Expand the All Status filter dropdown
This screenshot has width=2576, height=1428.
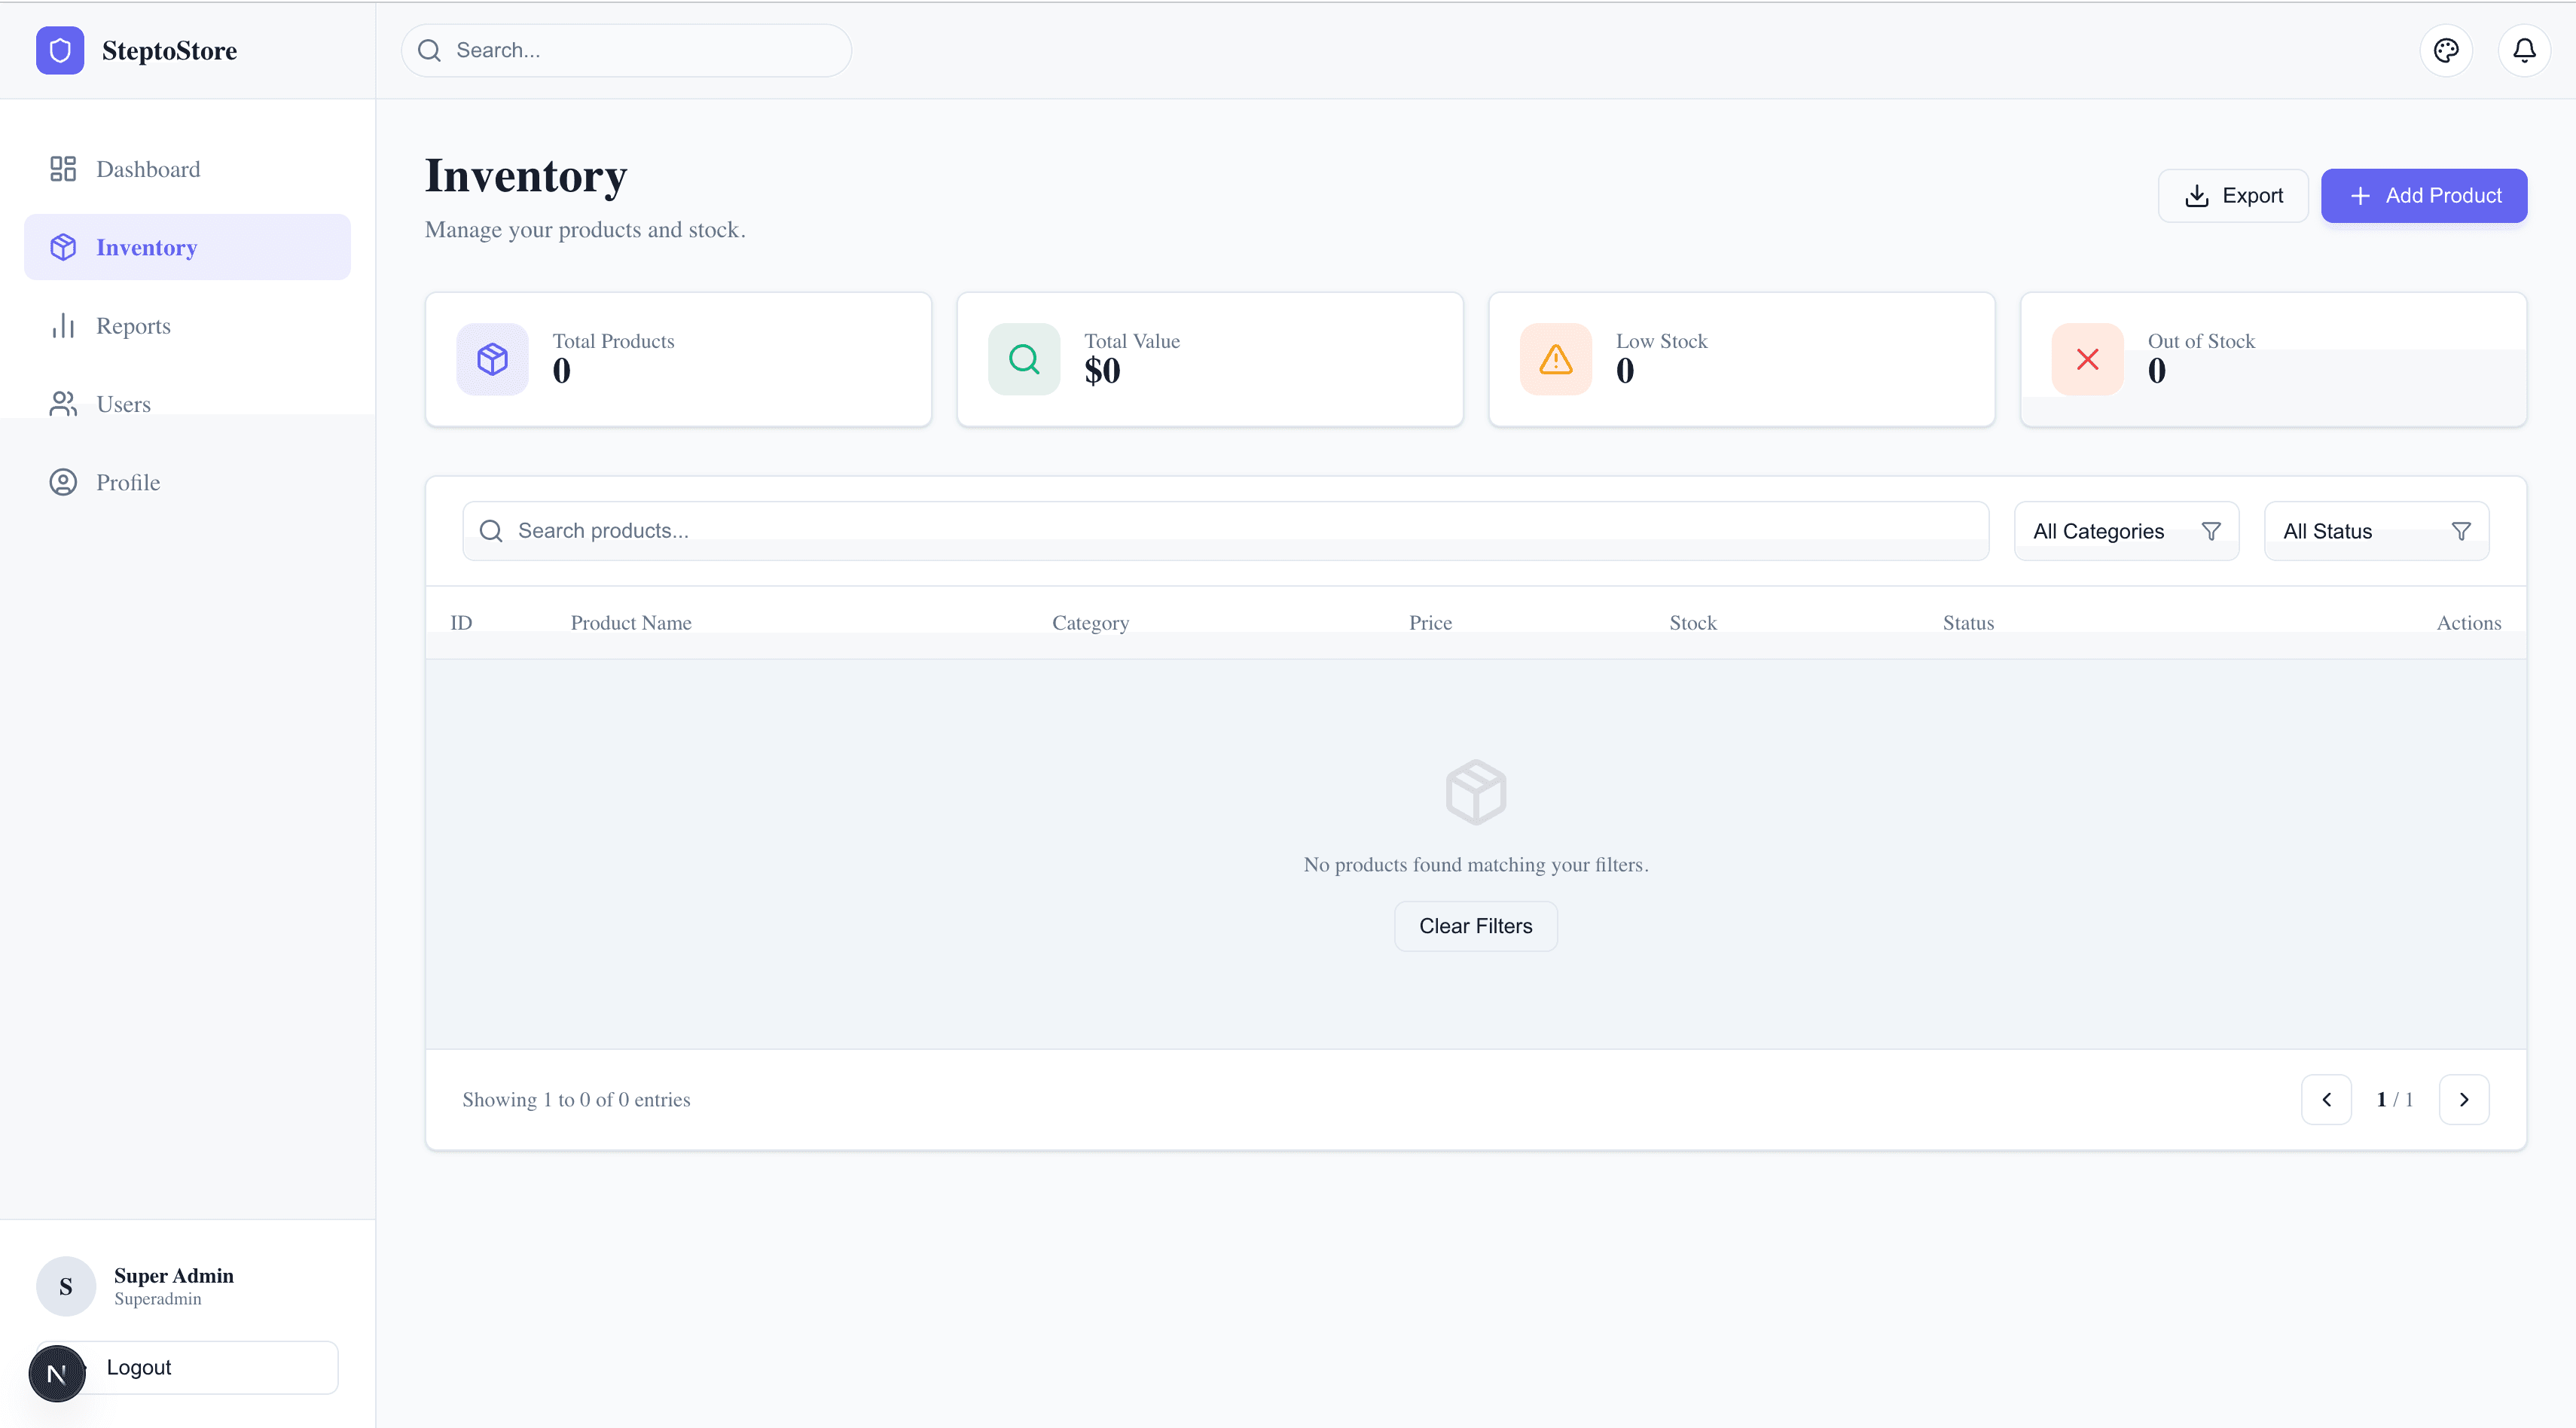tap(2376, 531)
